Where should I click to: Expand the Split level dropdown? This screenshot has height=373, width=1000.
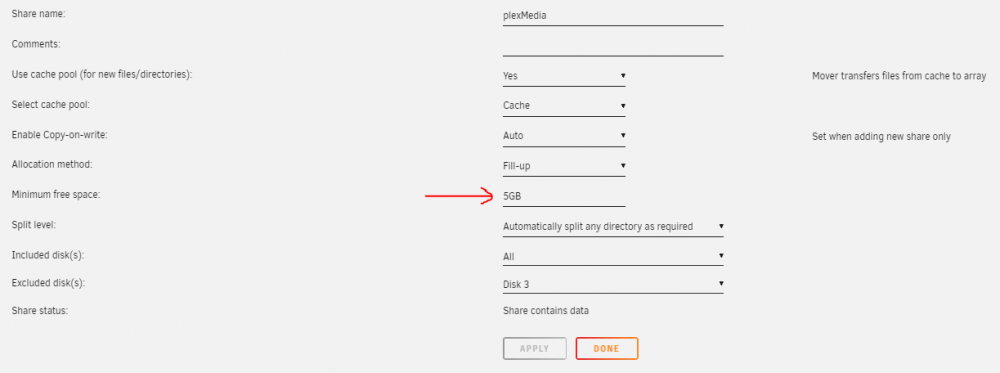pos(613,226)
